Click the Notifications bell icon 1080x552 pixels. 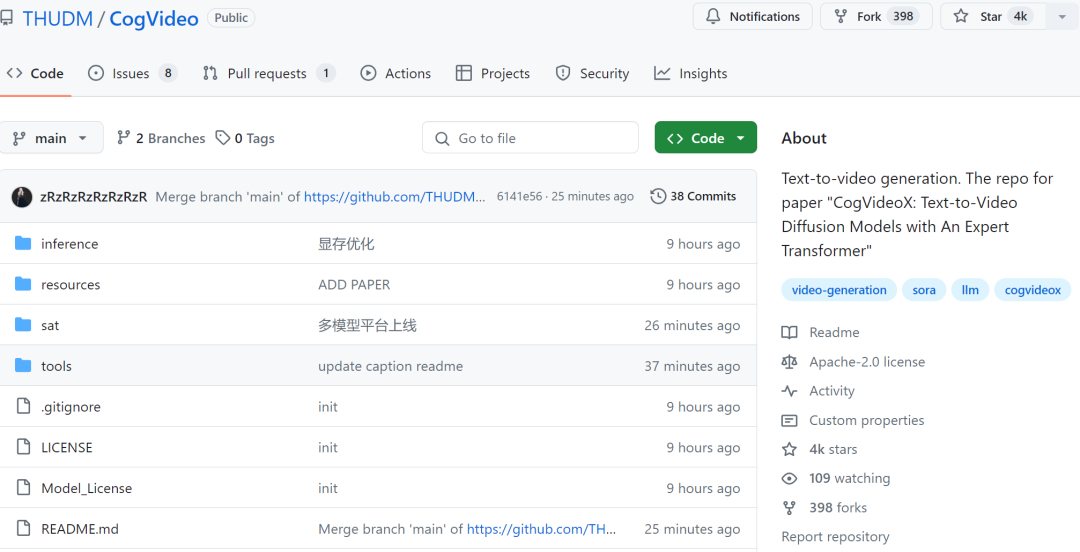(713, 17)
